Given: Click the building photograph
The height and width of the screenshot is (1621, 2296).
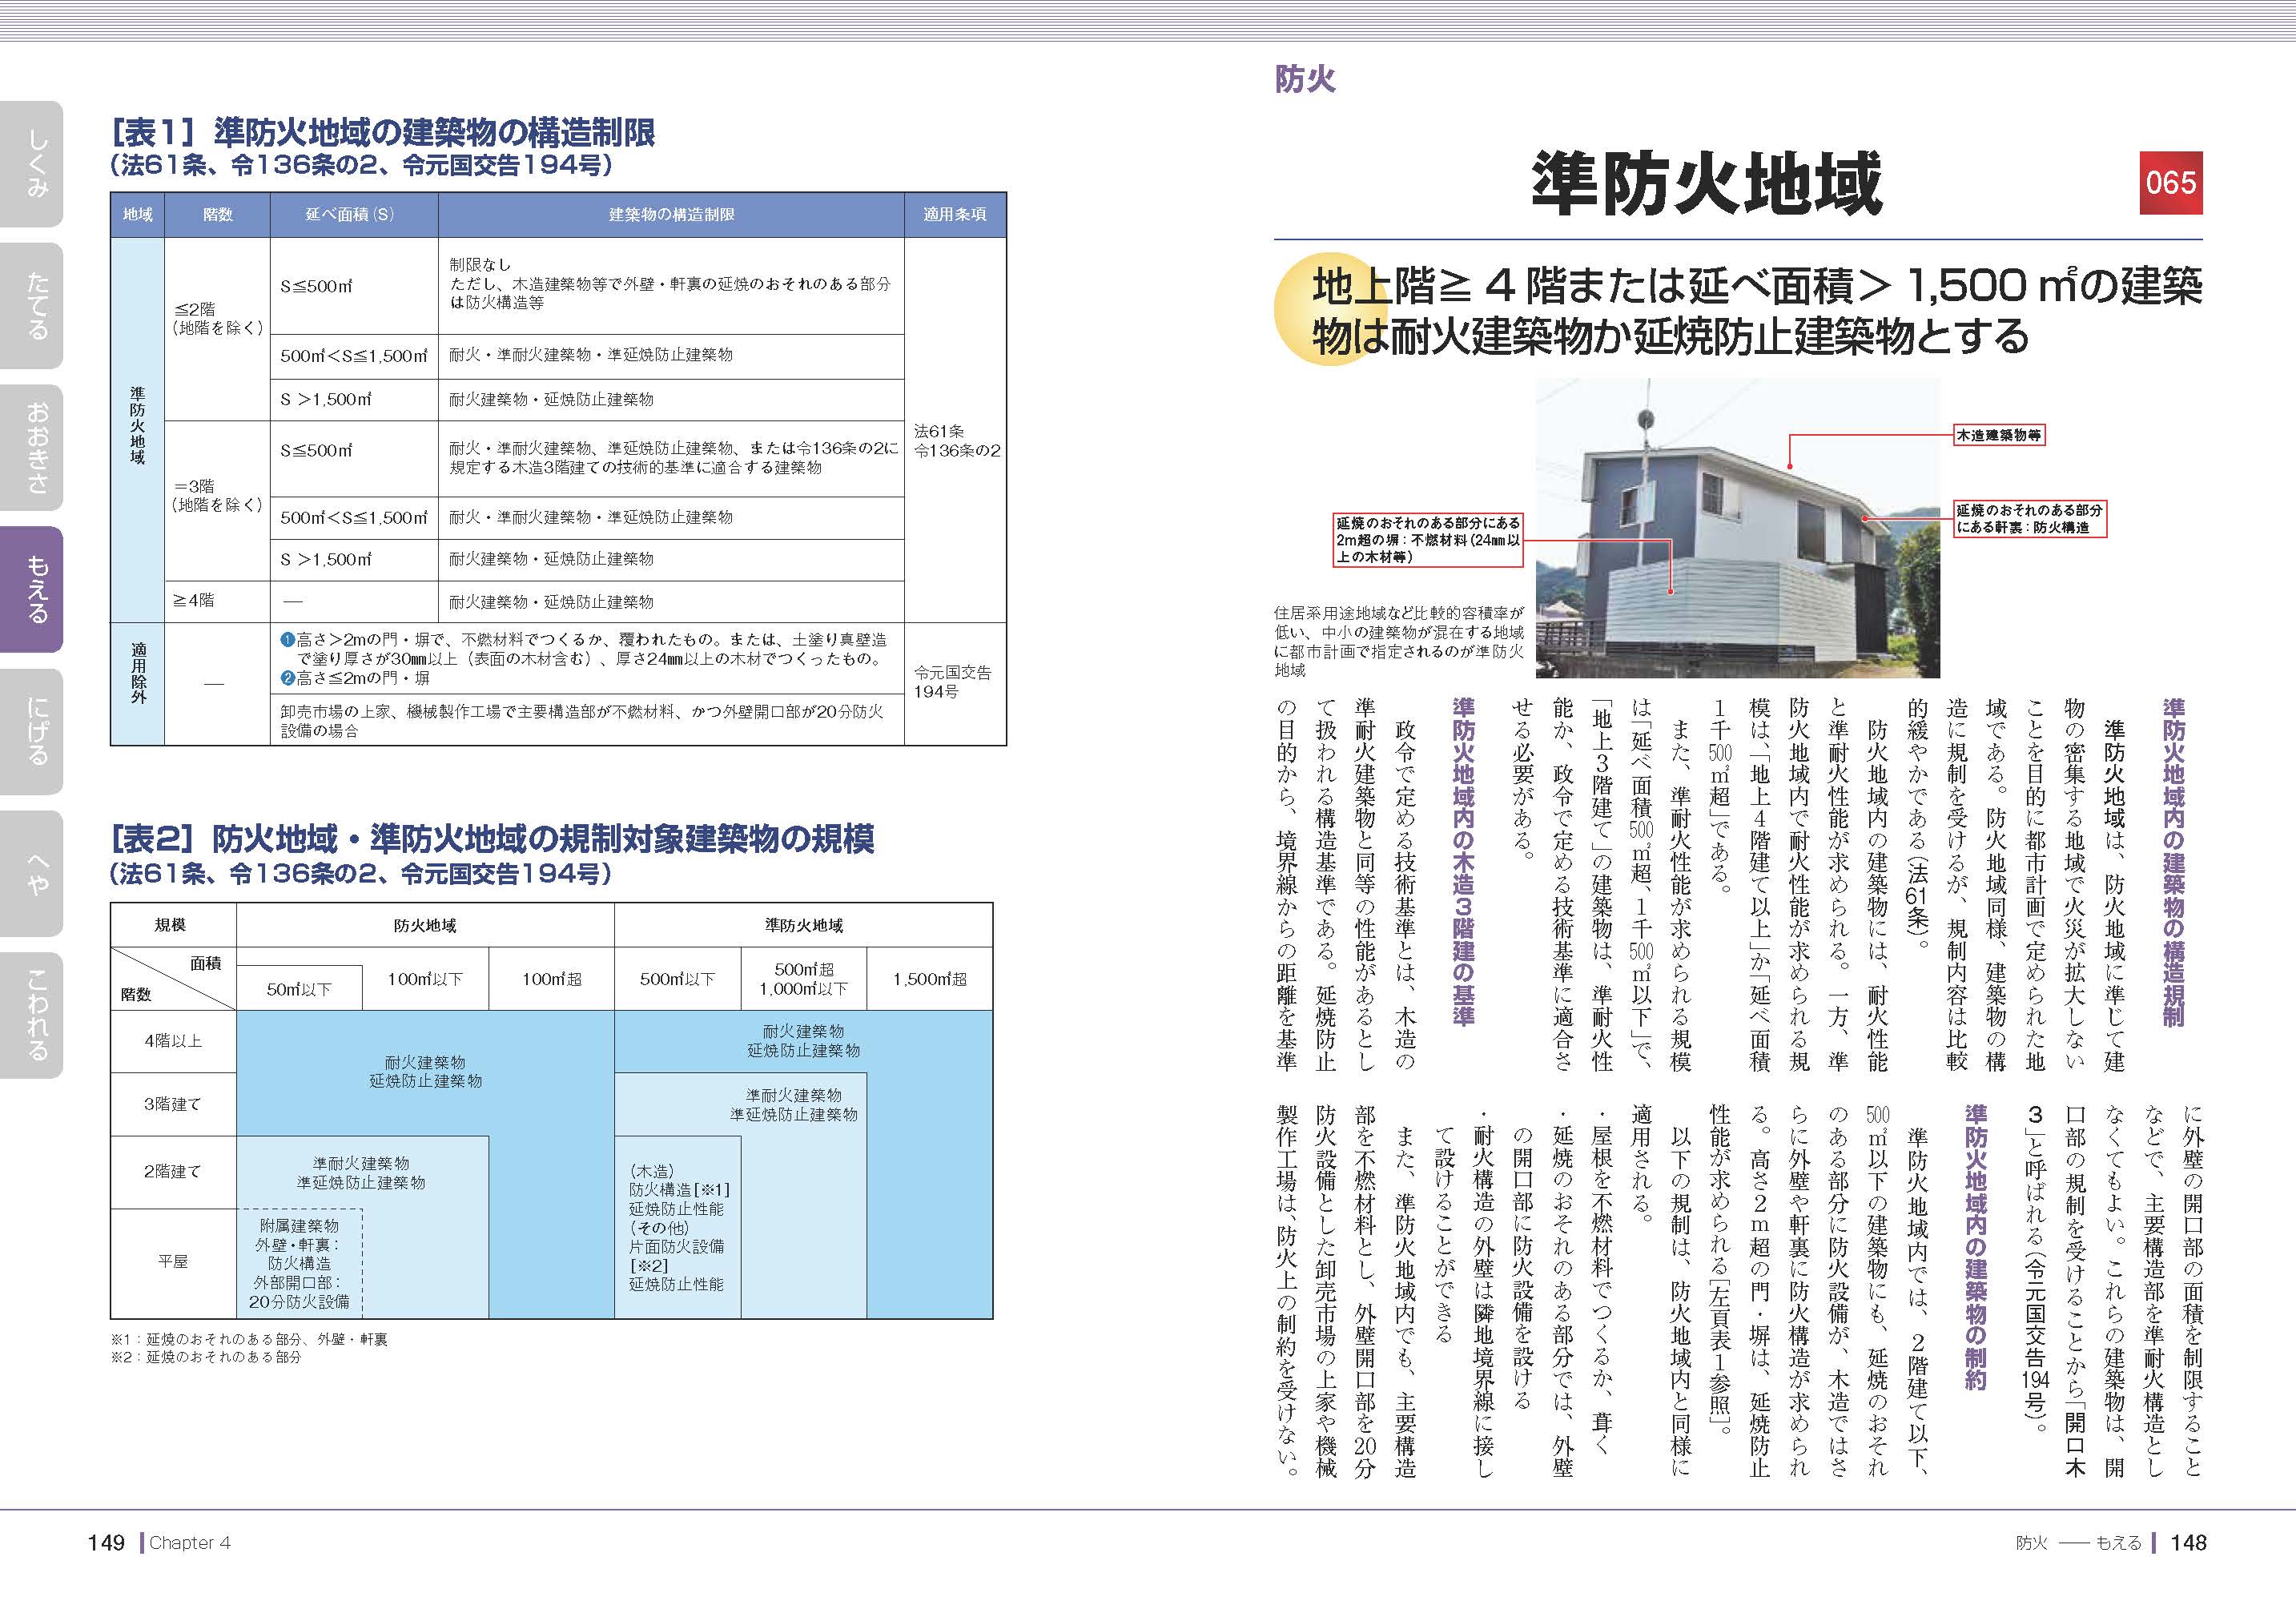Looking at the screenshot, I should 1737,528.
